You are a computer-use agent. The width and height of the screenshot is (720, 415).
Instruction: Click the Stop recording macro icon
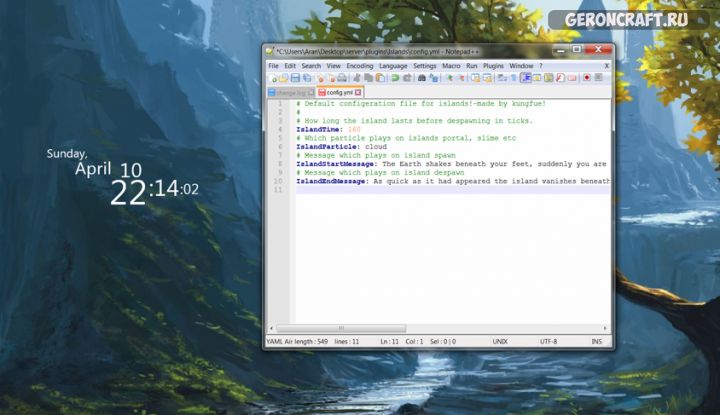tap(598, 78)
